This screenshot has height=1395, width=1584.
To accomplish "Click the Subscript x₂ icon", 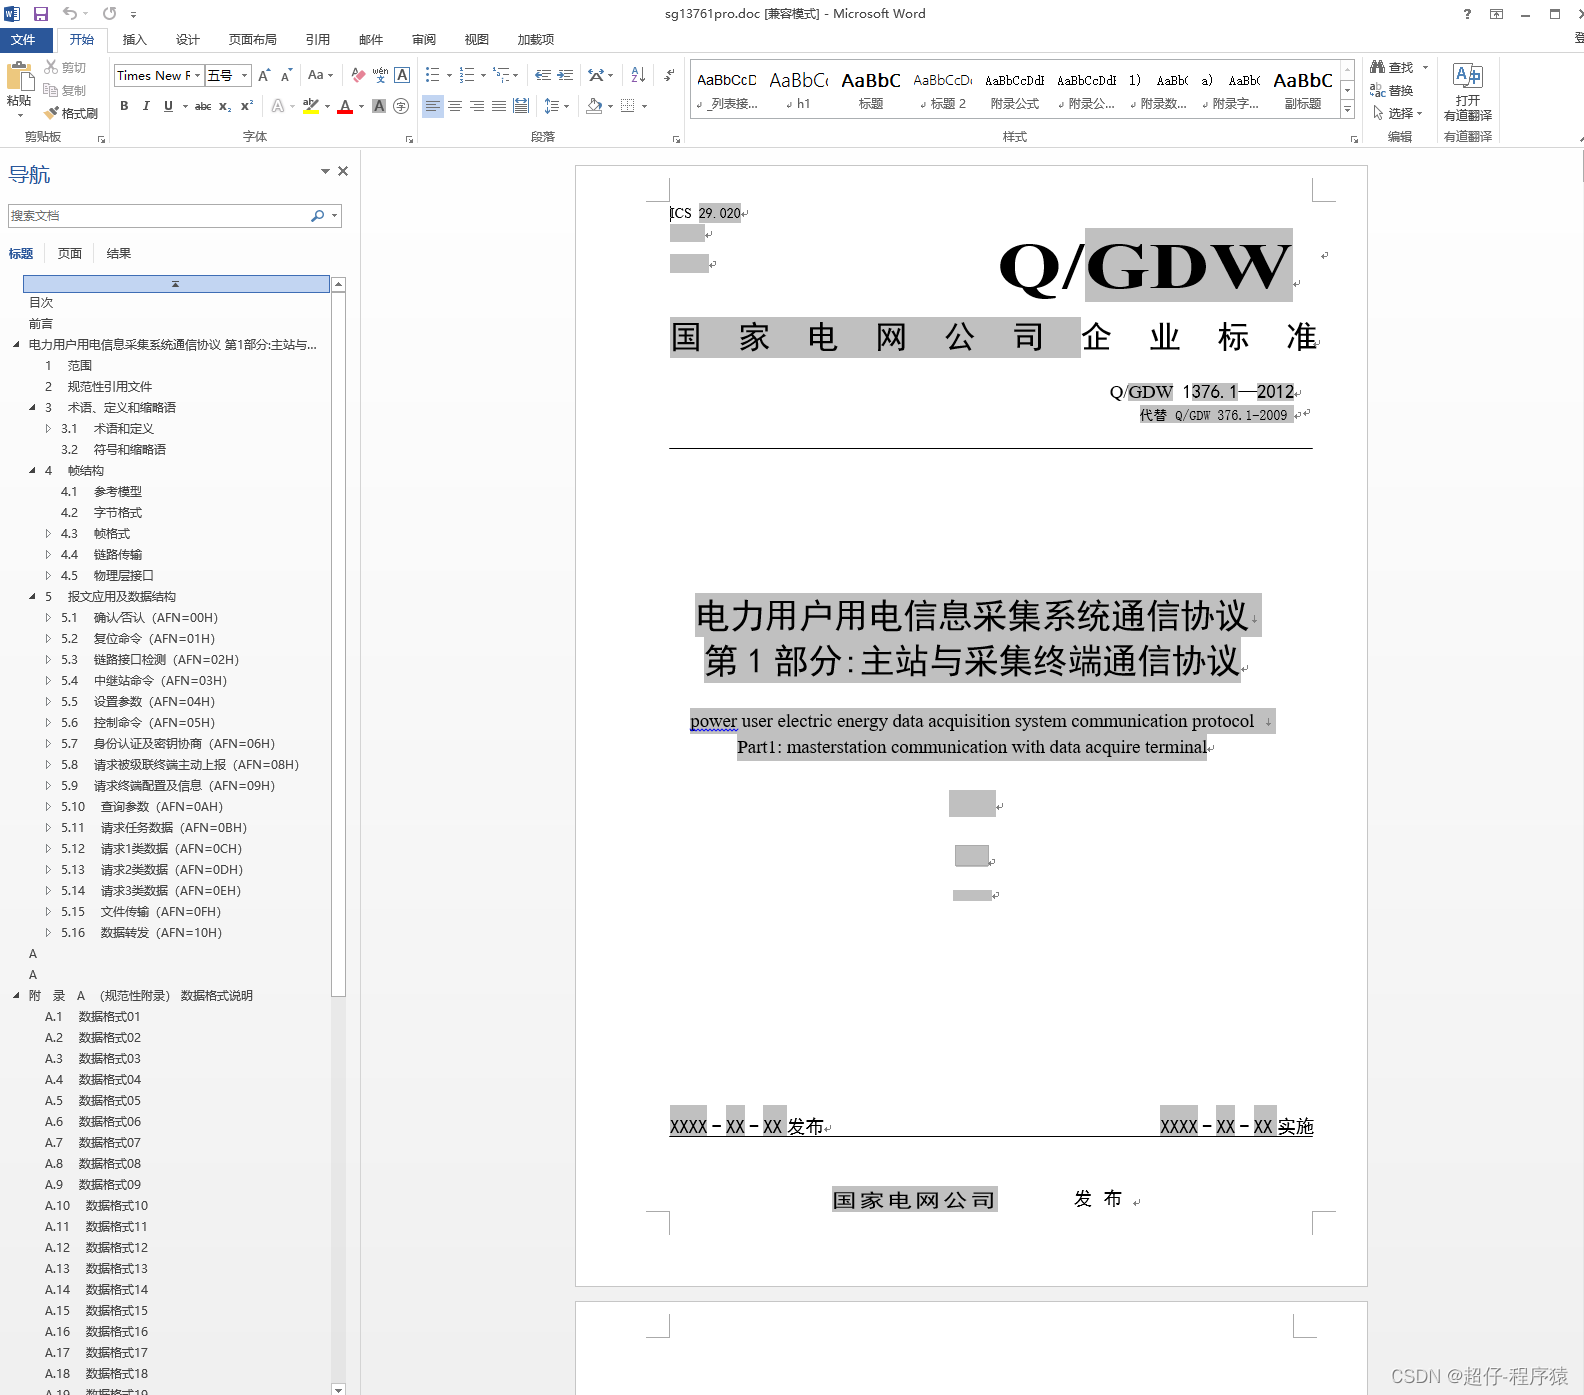I will 225,106.
